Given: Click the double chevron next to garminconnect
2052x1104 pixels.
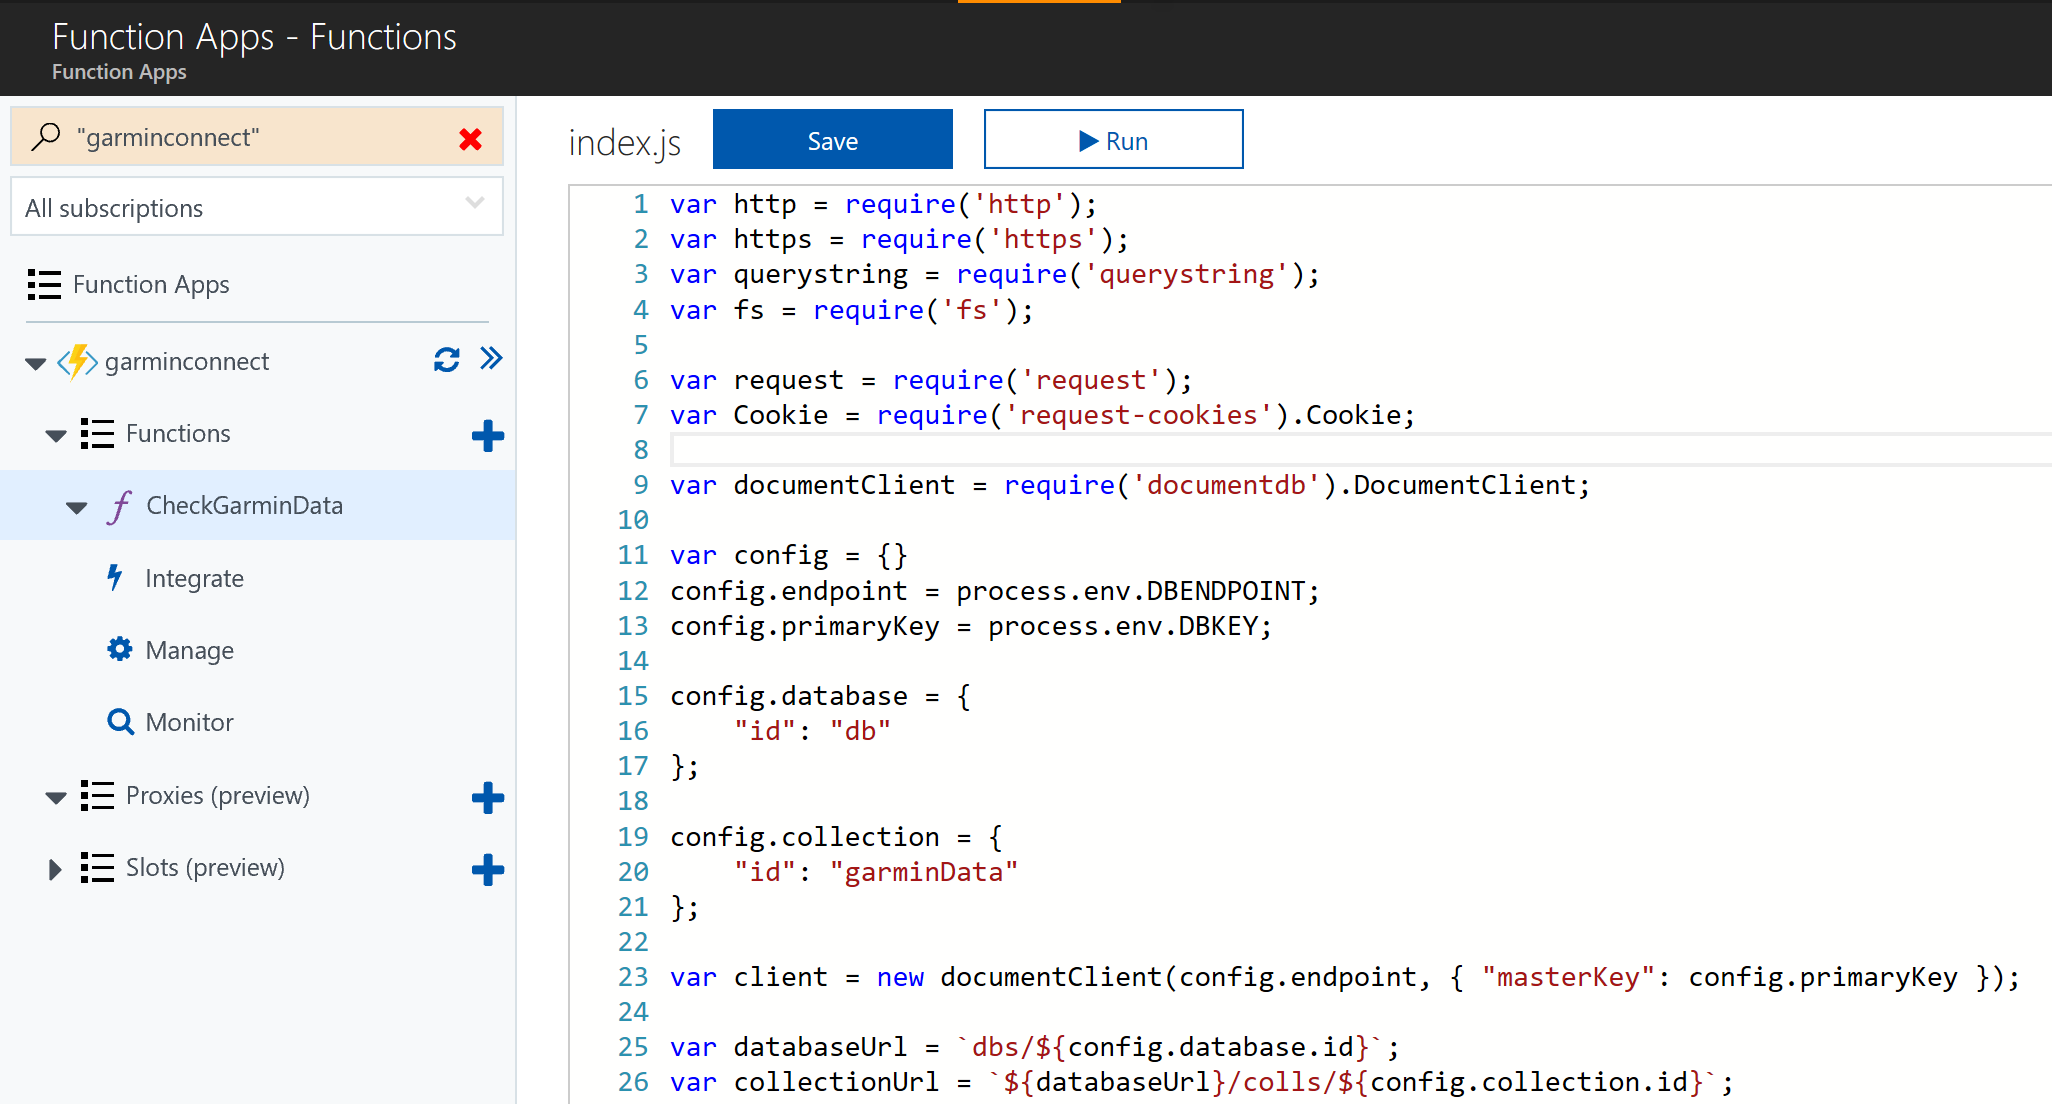Looking at the screenshot, I should coord(491,358).
